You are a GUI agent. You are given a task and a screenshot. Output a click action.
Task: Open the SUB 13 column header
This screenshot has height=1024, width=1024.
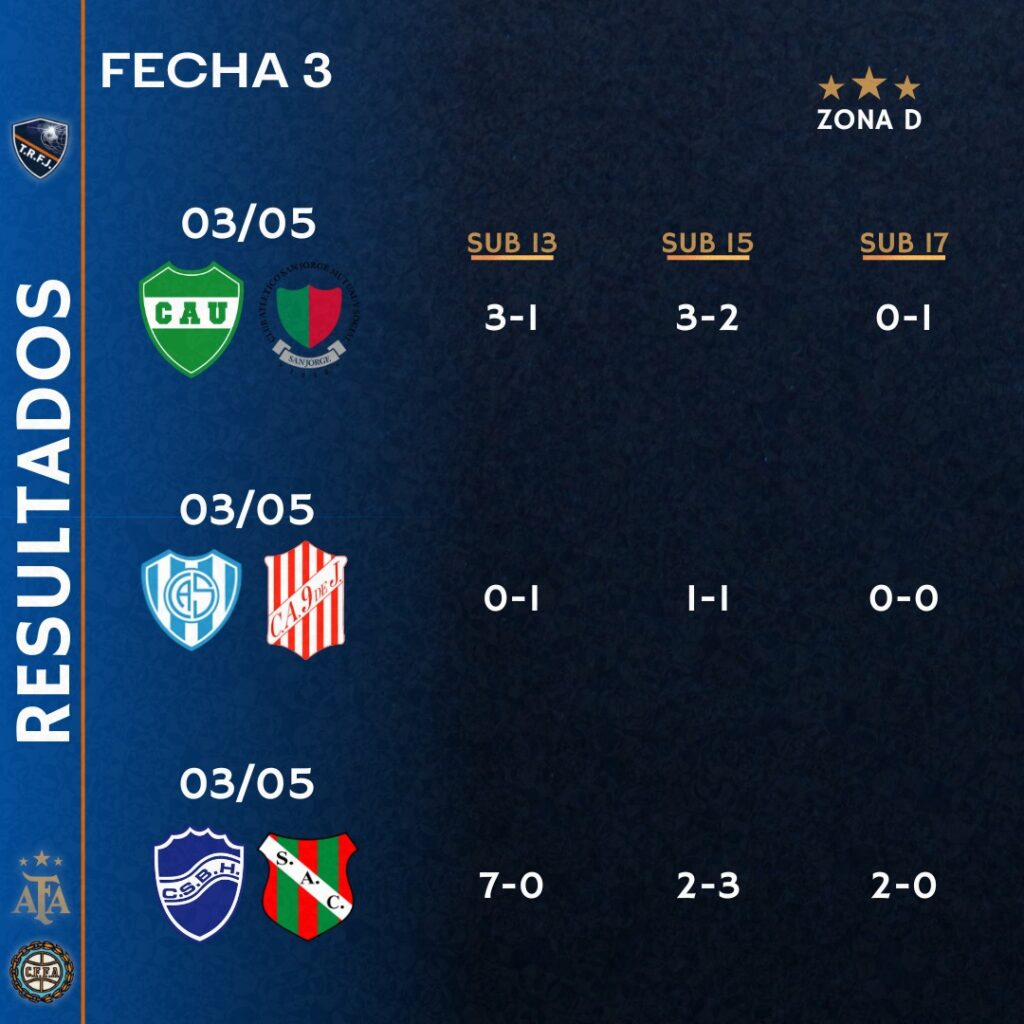coord(512,244)
